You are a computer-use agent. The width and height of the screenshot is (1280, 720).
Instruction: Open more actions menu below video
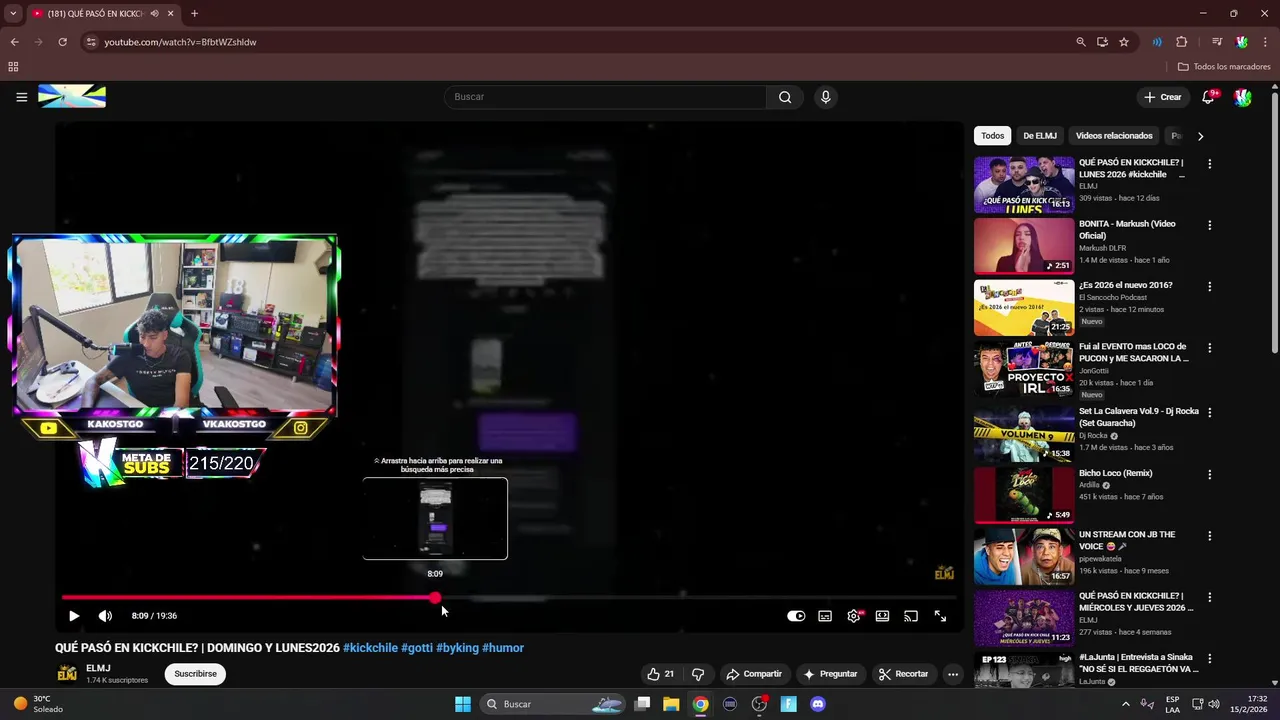[x=953, y=674]
